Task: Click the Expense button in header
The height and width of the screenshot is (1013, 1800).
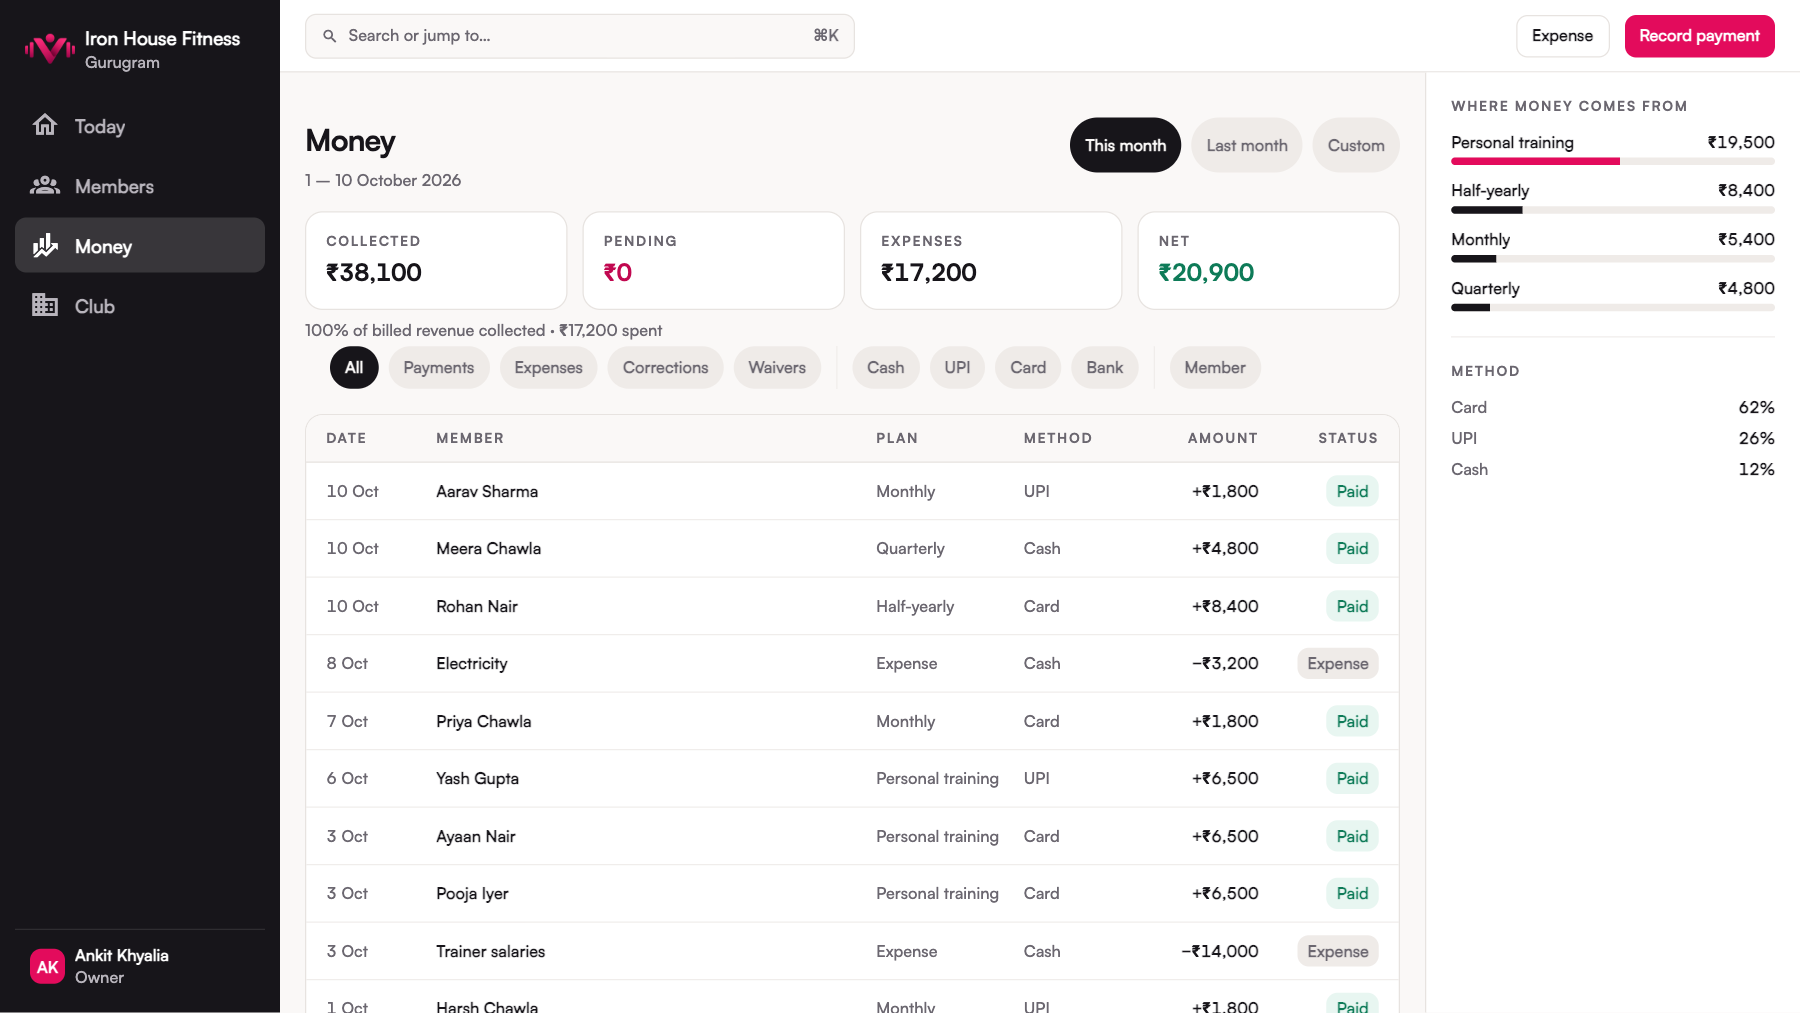Action: (x=1562, y=36)
